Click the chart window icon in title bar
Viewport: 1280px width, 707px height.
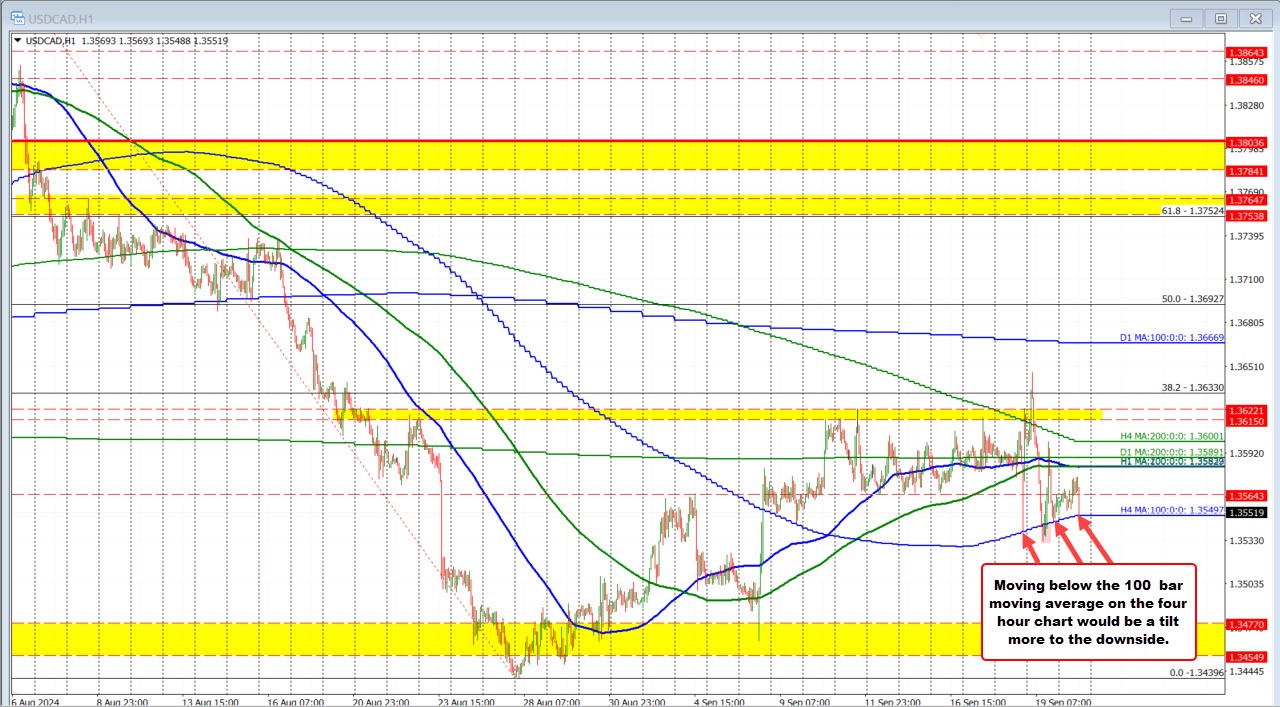pos(16,17)
